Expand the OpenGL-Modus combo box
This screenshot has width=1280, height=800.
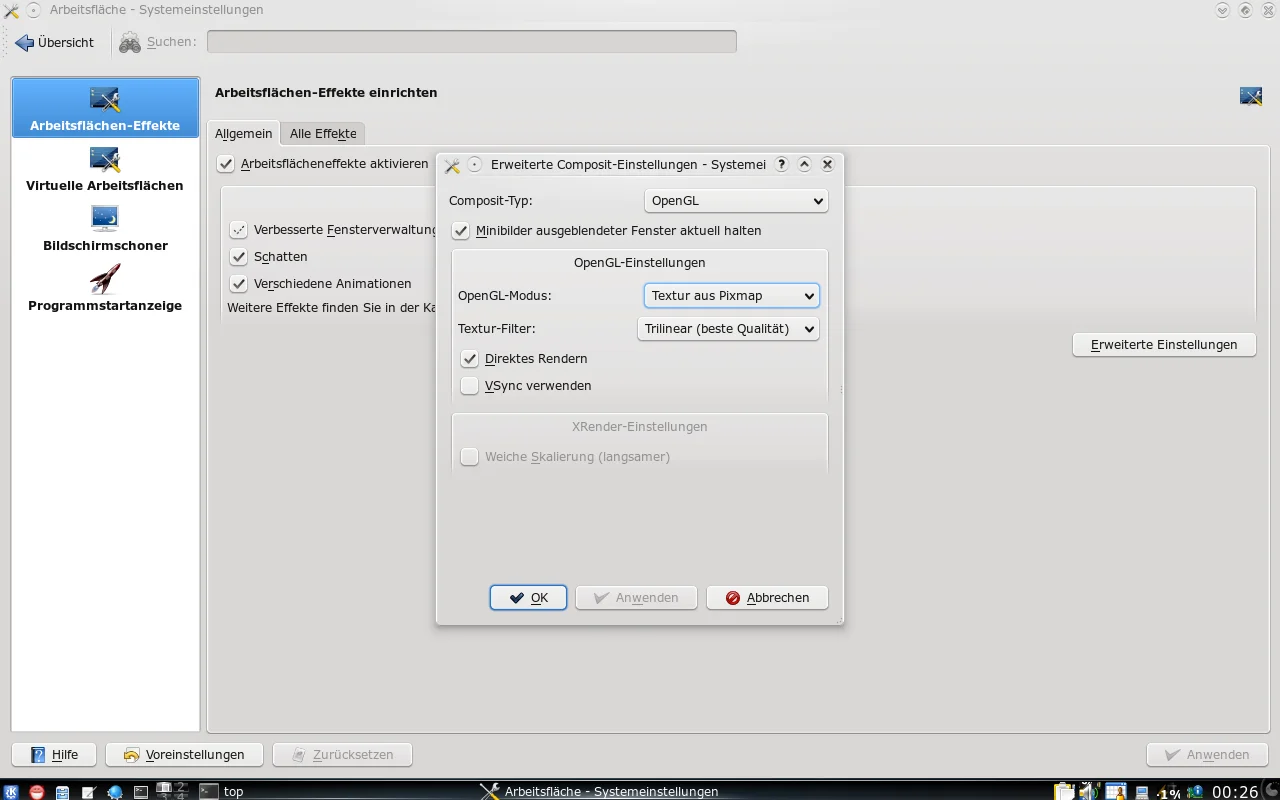pos(731,296)
